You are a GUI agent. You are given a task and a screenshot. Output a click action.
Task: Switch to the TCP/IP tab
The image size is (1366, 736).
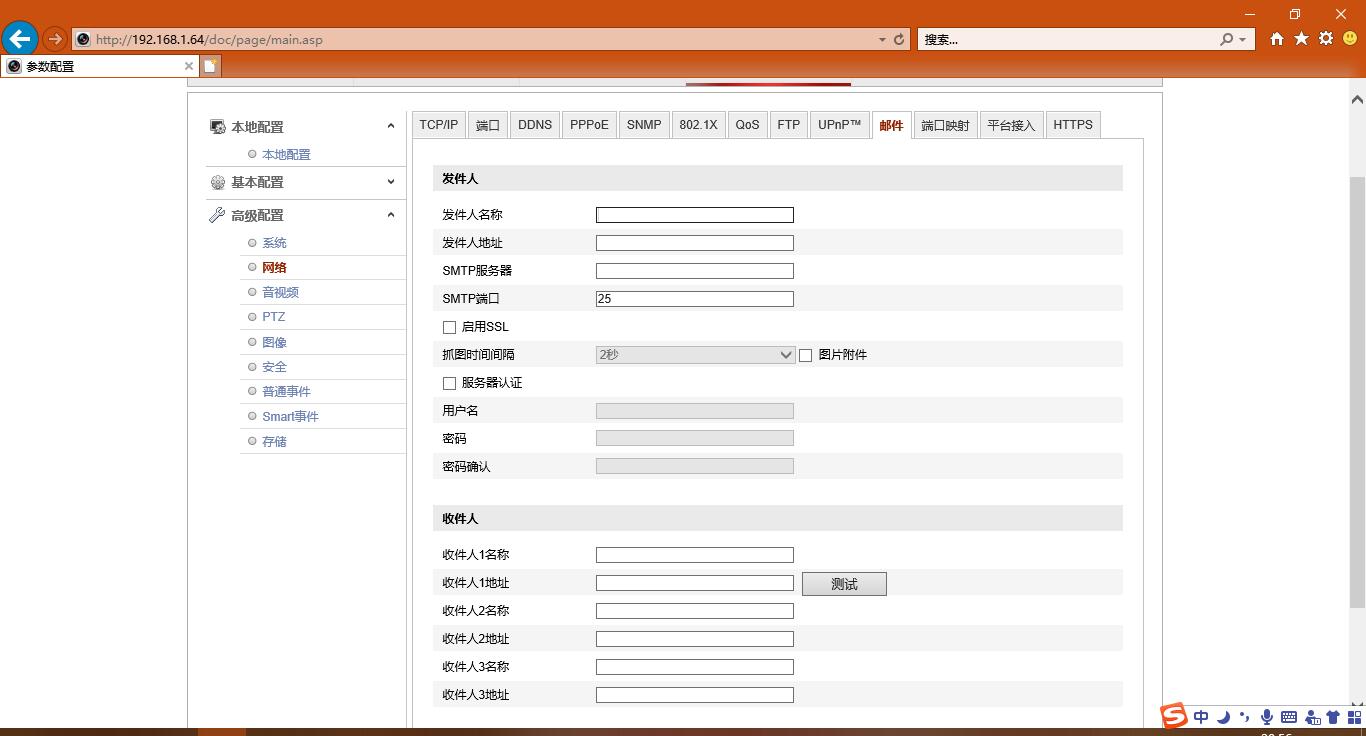(x=438, y=125)
